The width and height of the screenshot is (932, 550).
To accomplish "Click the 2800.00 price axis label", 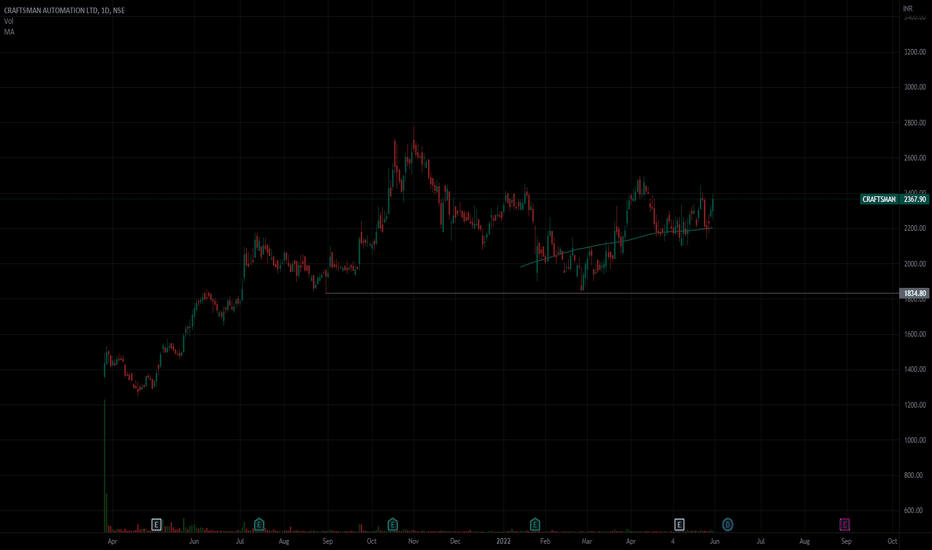I will pyautogui.click(x=915, y=123).
